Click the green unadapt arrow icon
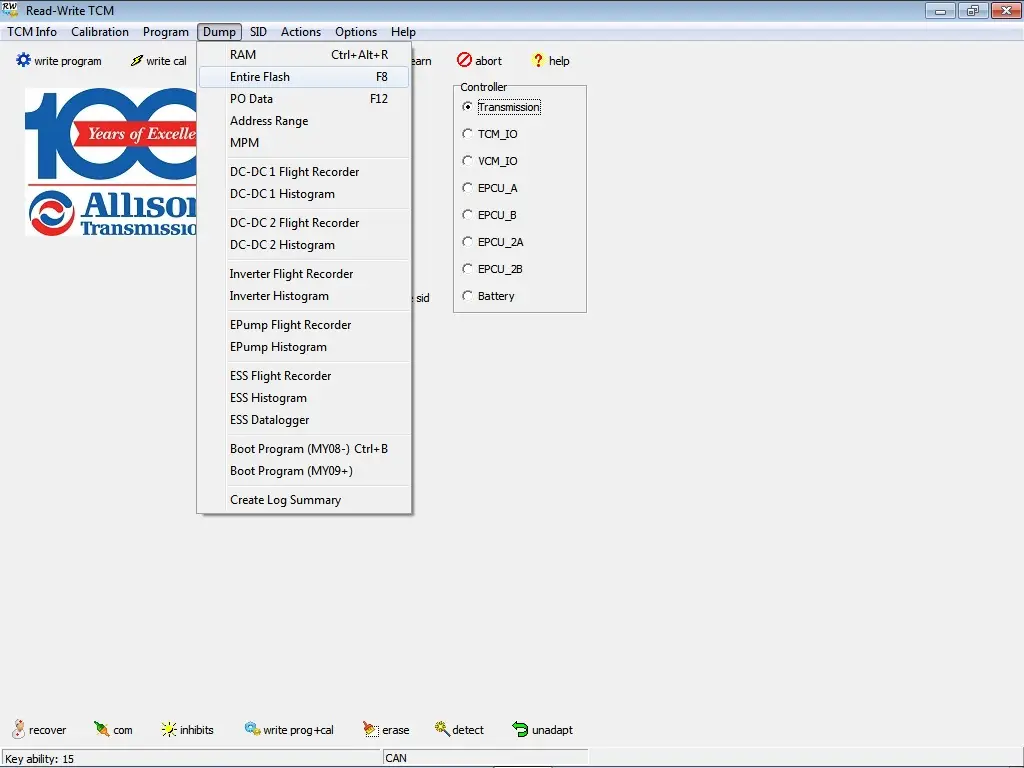Screen dimensions: 1024x768 tap(520, 730)
